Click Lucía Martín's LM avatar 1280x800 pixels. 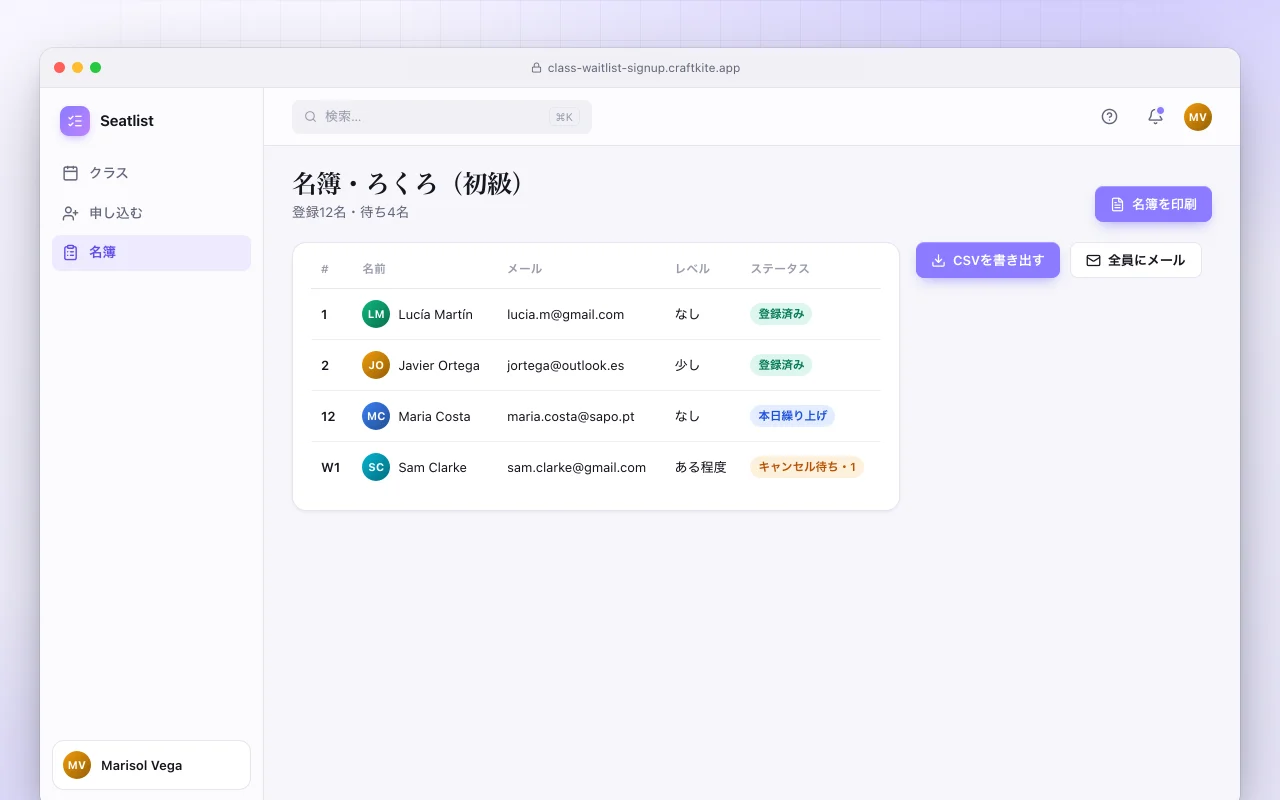tap(376, 314)
